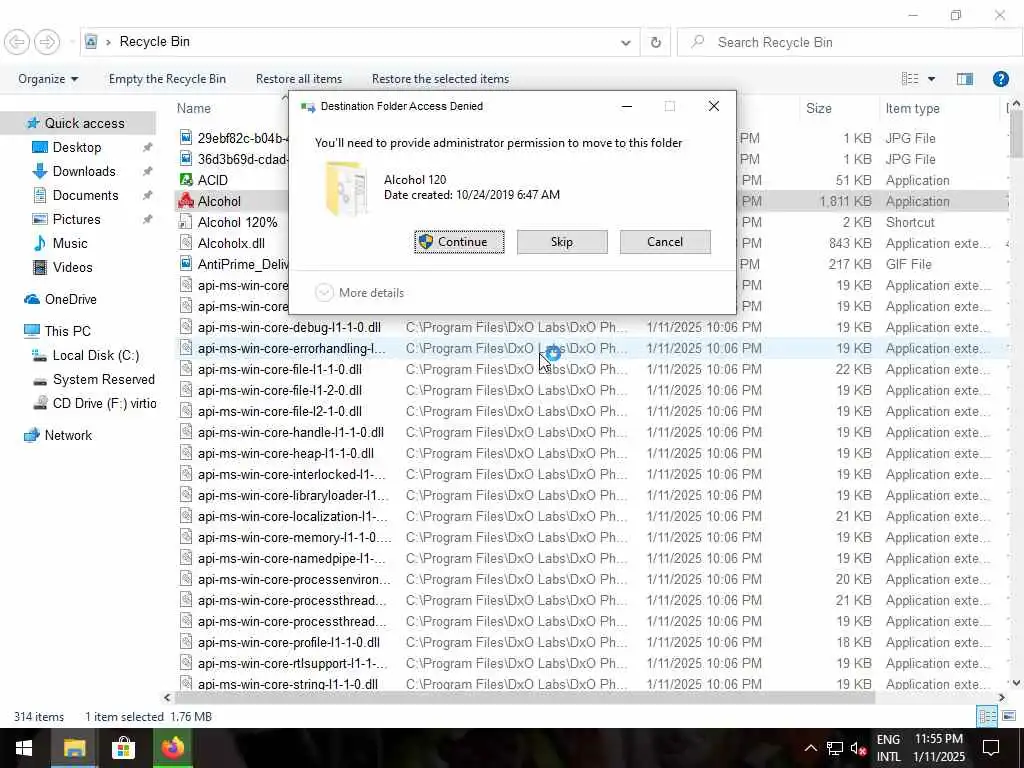Screen dimensions: 1024x768
Task: Select api-ms-win-core-handle-l1-1-0.dll
Action: click(291, 432)
